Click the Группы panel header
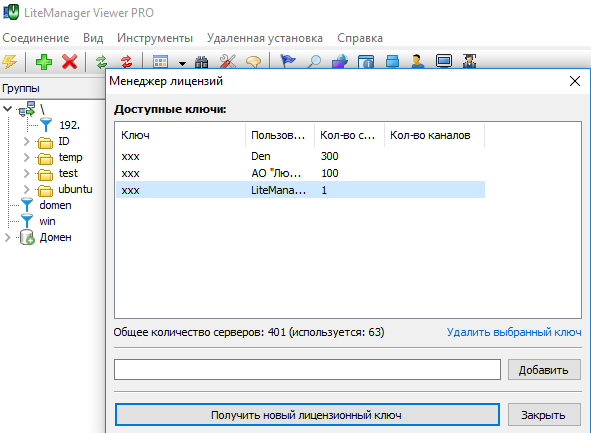Viewport: 591px width, 433px height. 52,89
